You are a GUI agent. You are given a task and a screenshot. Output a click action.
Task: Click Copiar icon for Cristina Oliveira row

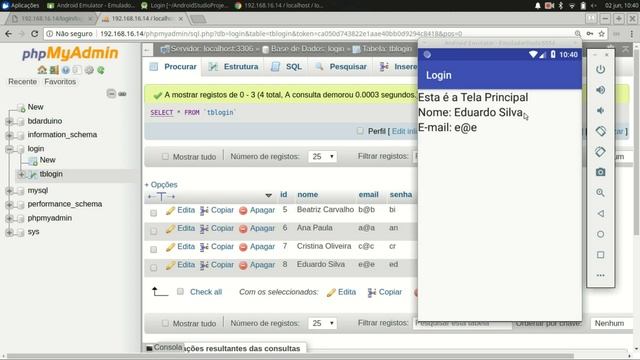point(204,247)
